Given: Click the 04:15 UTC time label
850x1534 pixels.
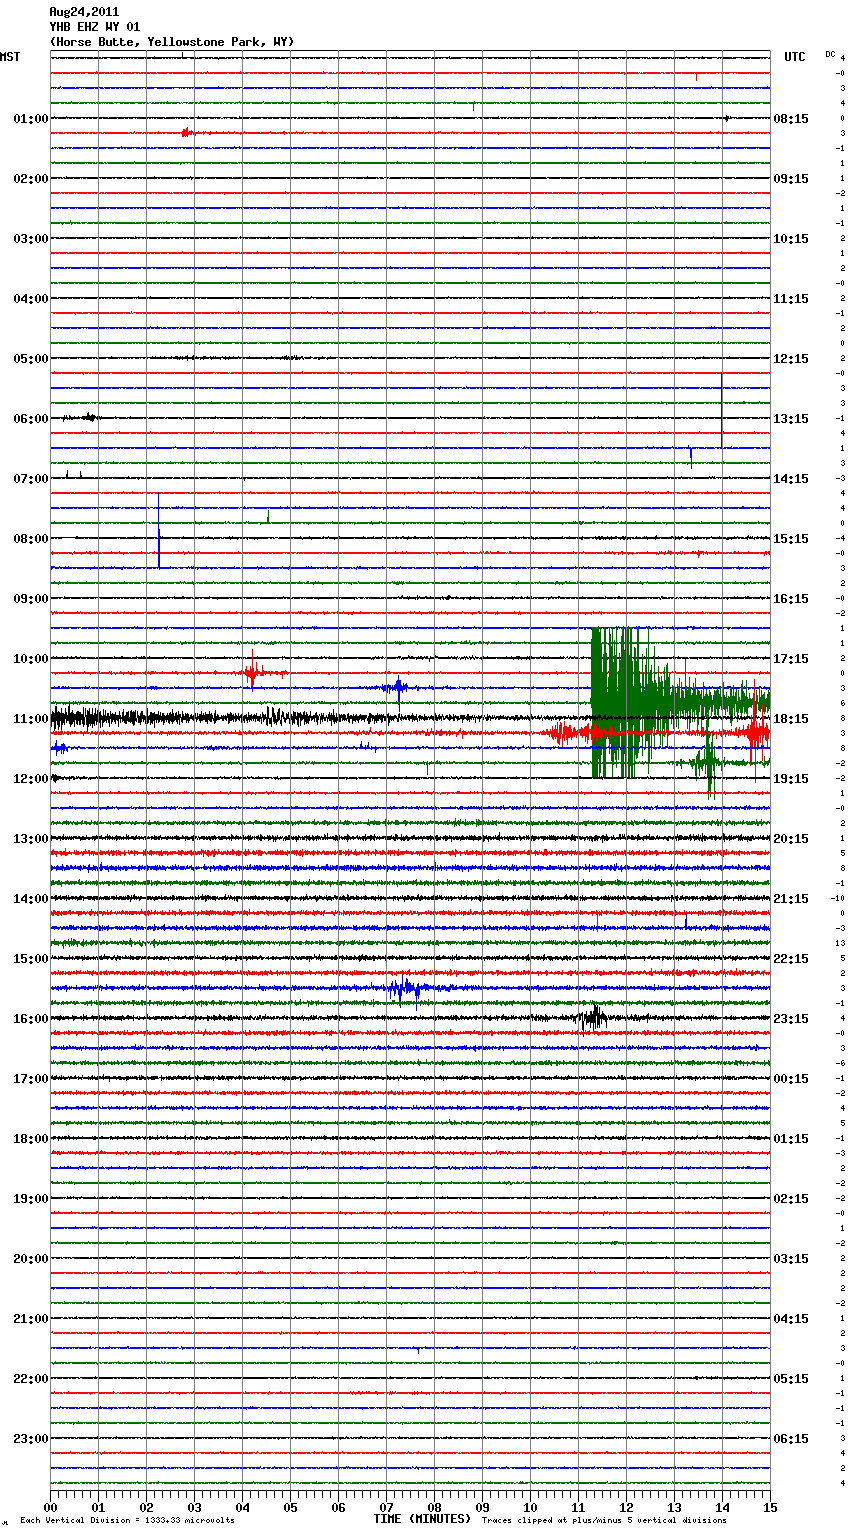Looking at the screenshot, I should [x=791, y=1319].
